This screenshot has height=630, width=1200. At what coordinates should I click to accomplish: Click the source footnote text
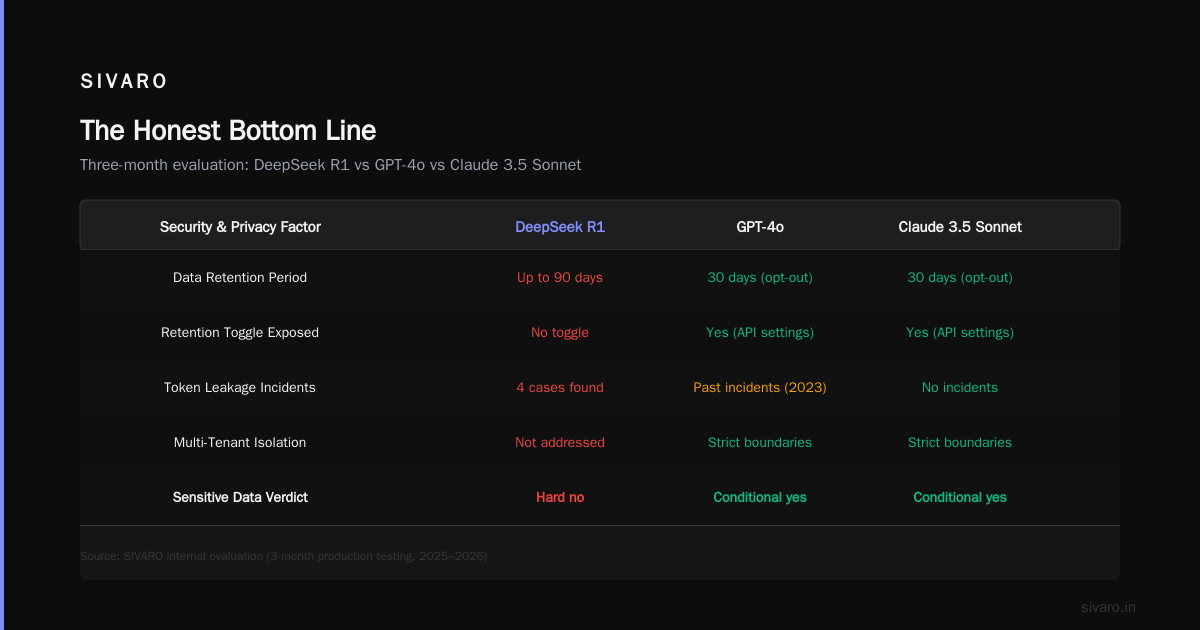283,555
